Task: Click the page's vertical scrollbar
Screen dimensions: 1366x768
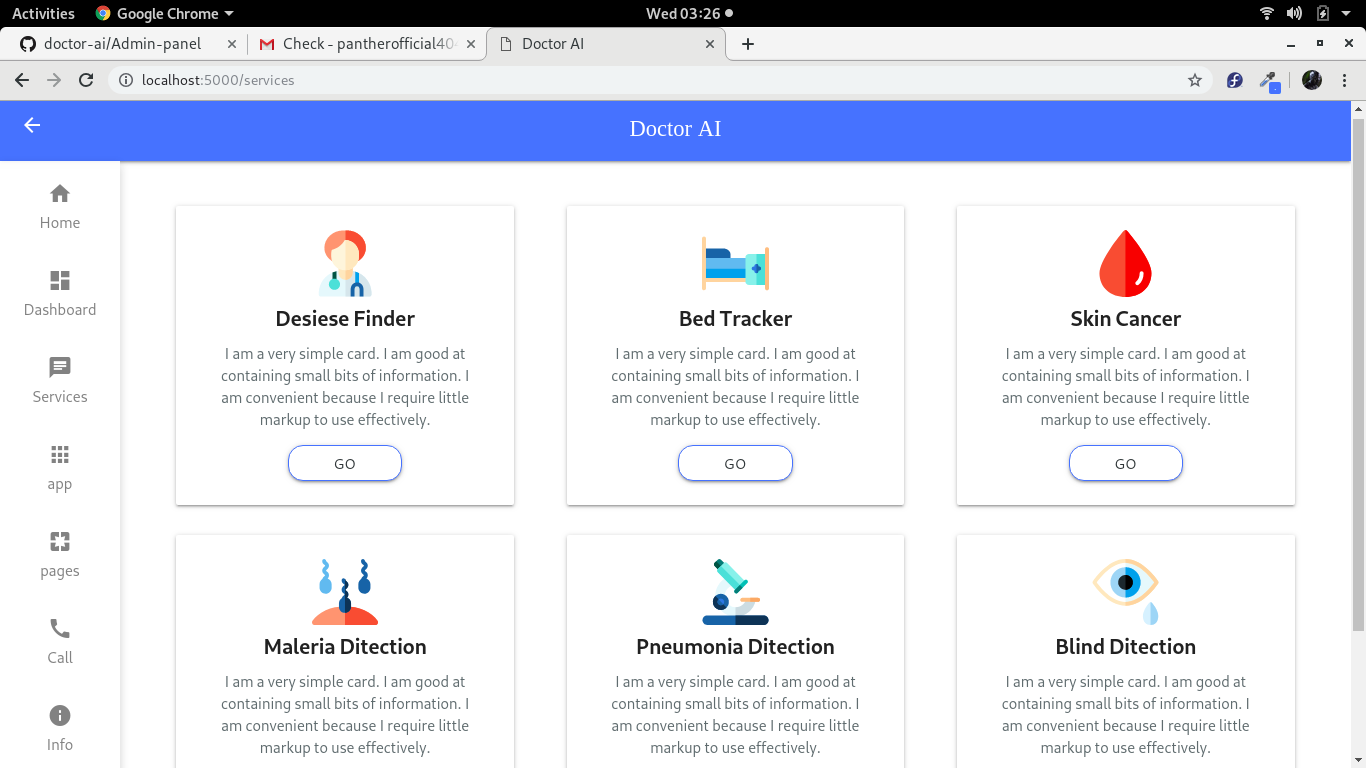Action: [1358, 375]
